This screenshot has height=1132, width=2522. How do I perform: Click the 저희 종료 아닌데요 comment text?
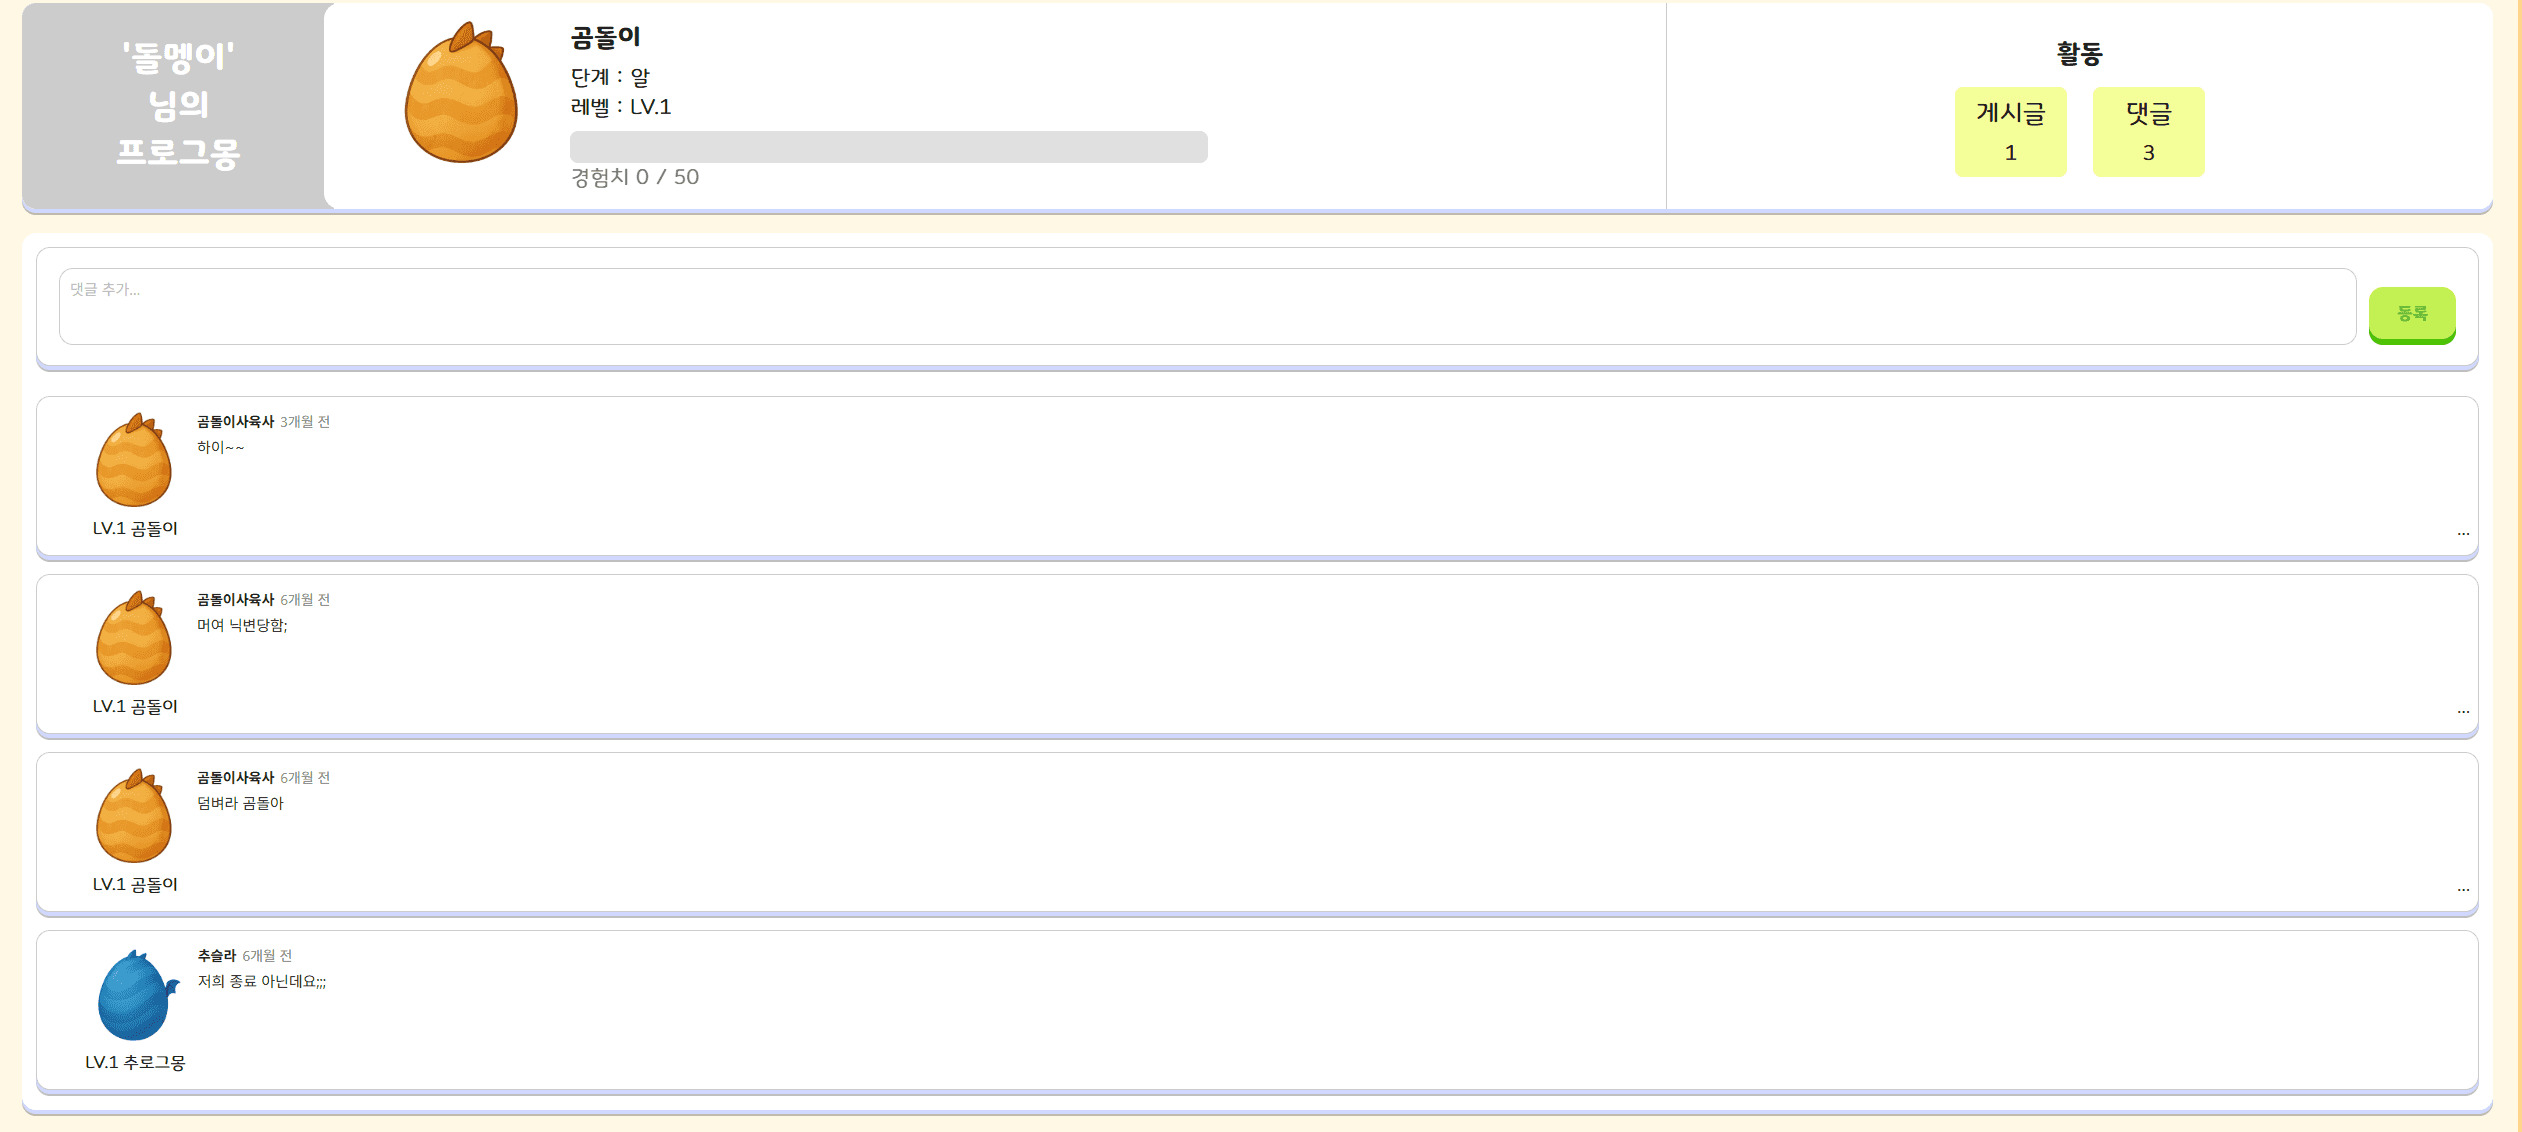pos(261,981)
